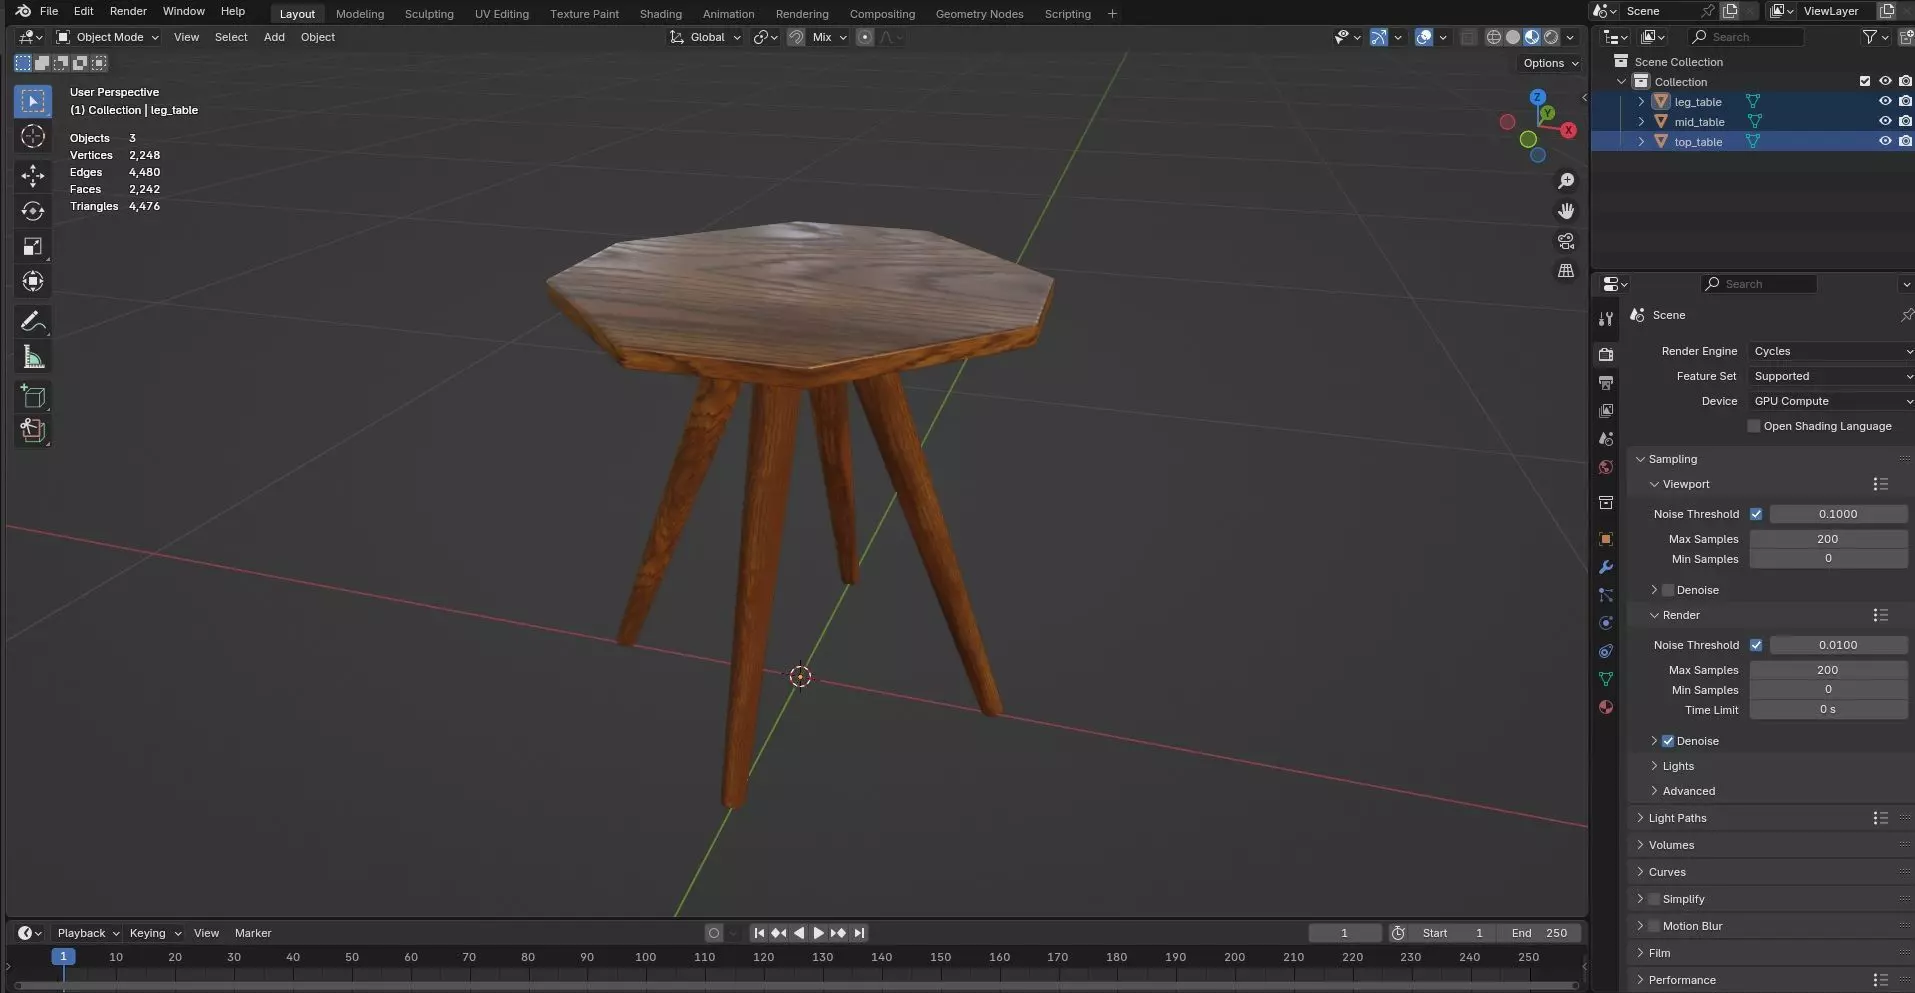Select the Cursor tool in toolbar
Image resolution: width=1915 pixels, height=993 pixels.
pos(33,137)
